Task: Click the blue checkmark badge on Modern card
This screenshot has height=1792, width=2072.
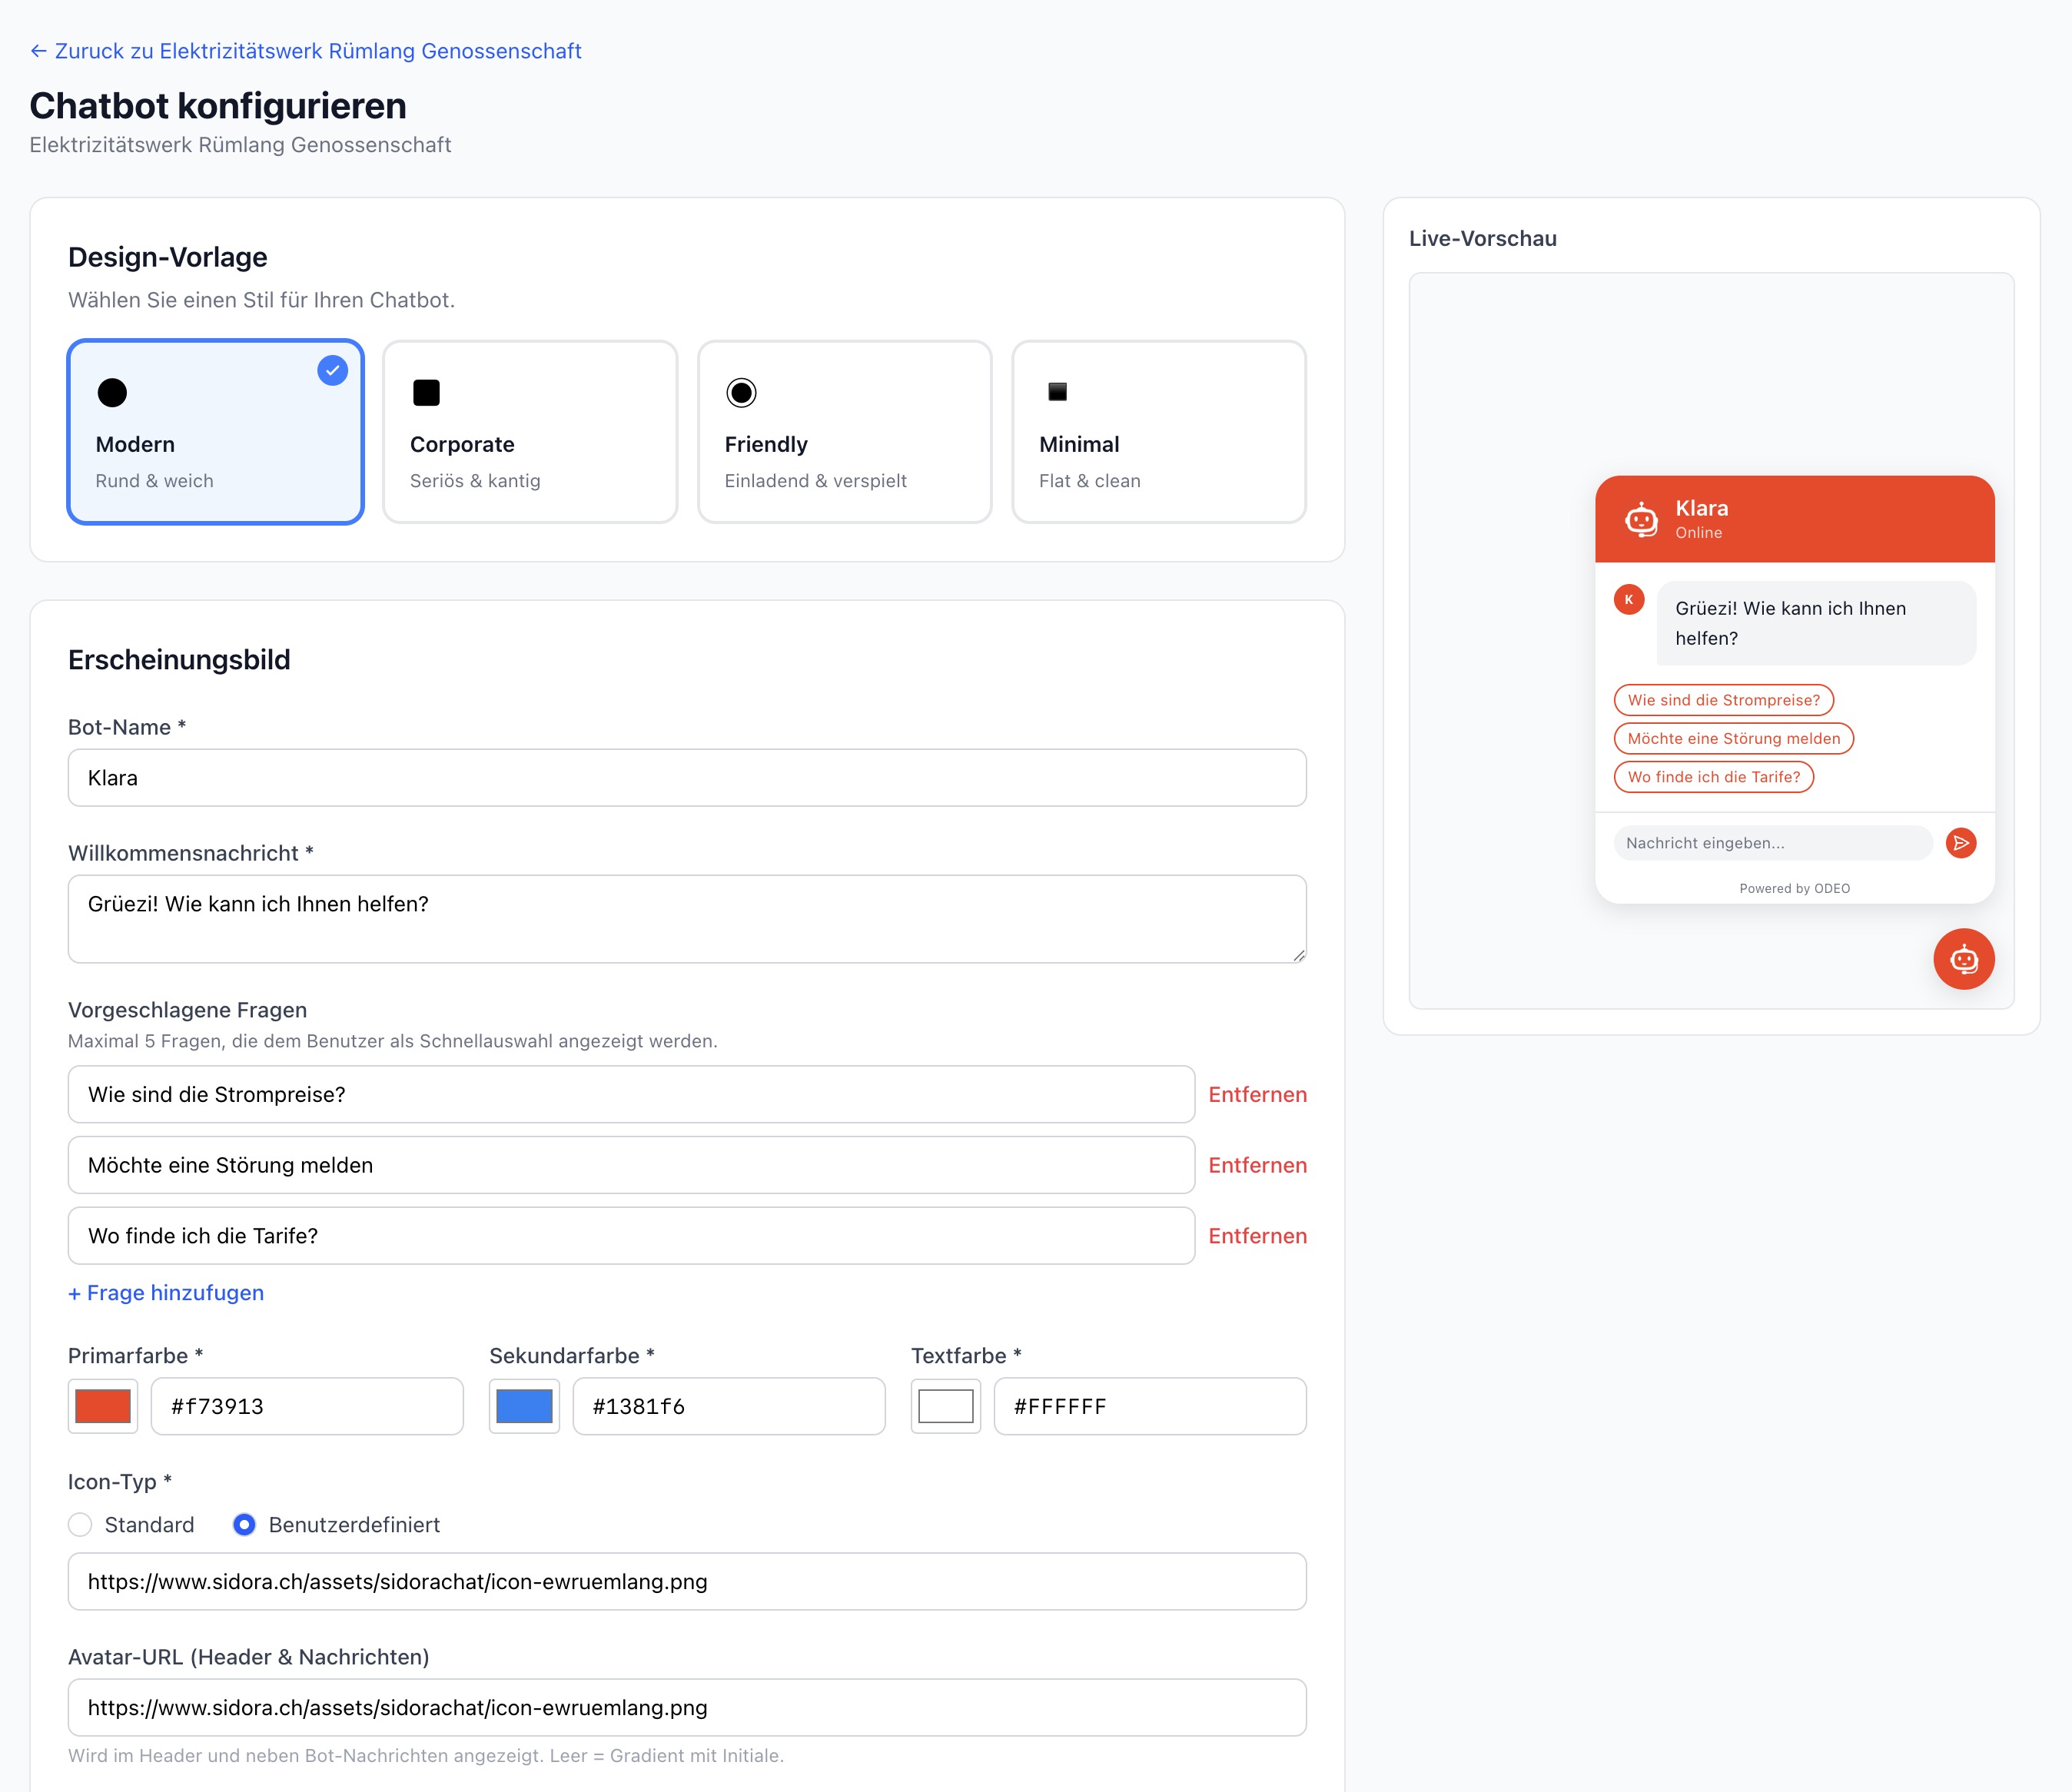Action: point(332,370)
